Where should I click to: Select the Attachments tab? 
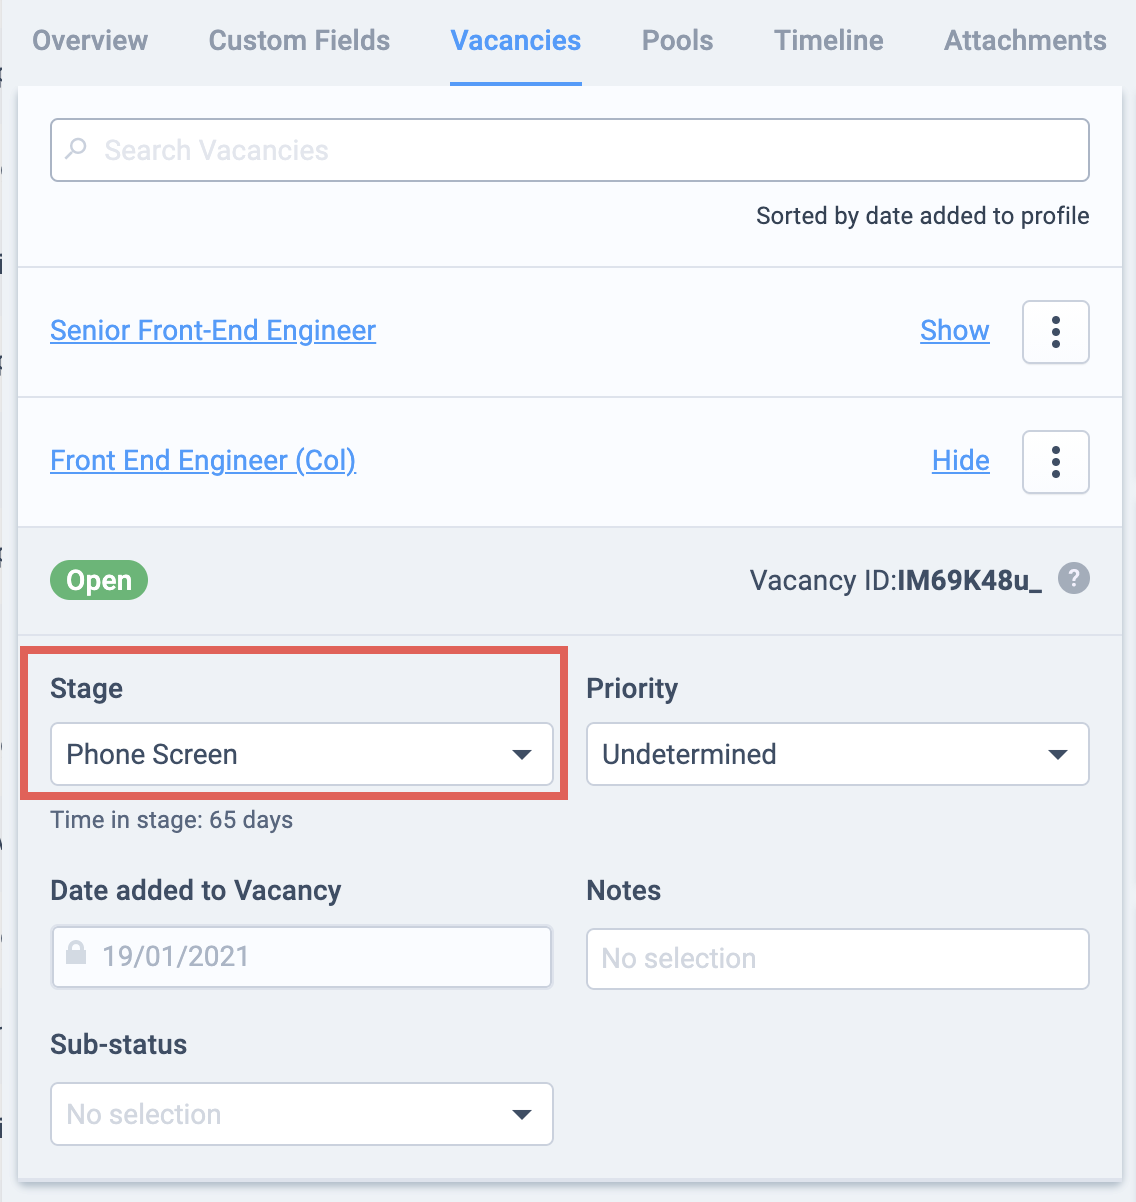click(x=1025, y=41)
